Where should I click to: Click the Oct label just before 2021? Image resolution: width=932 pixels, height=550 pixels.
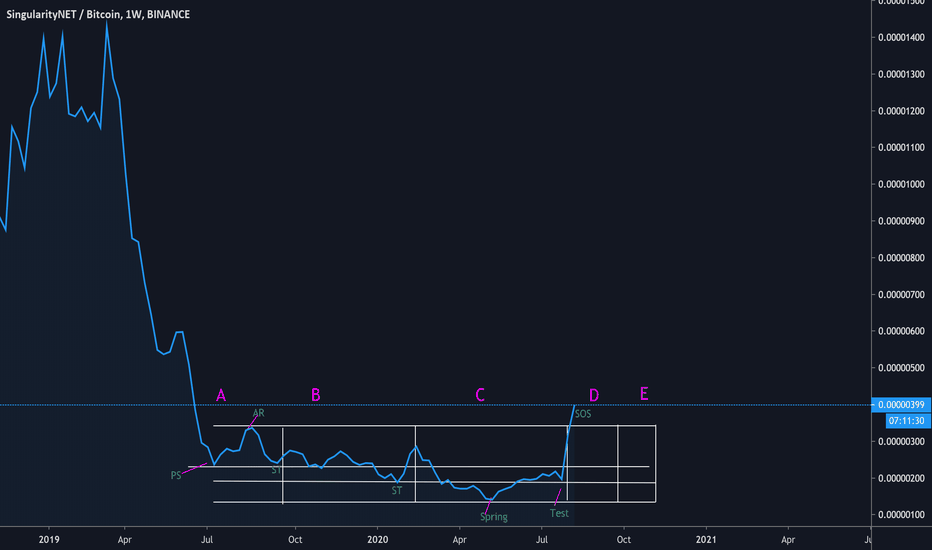pyautogui.click(x=624, y=540)
